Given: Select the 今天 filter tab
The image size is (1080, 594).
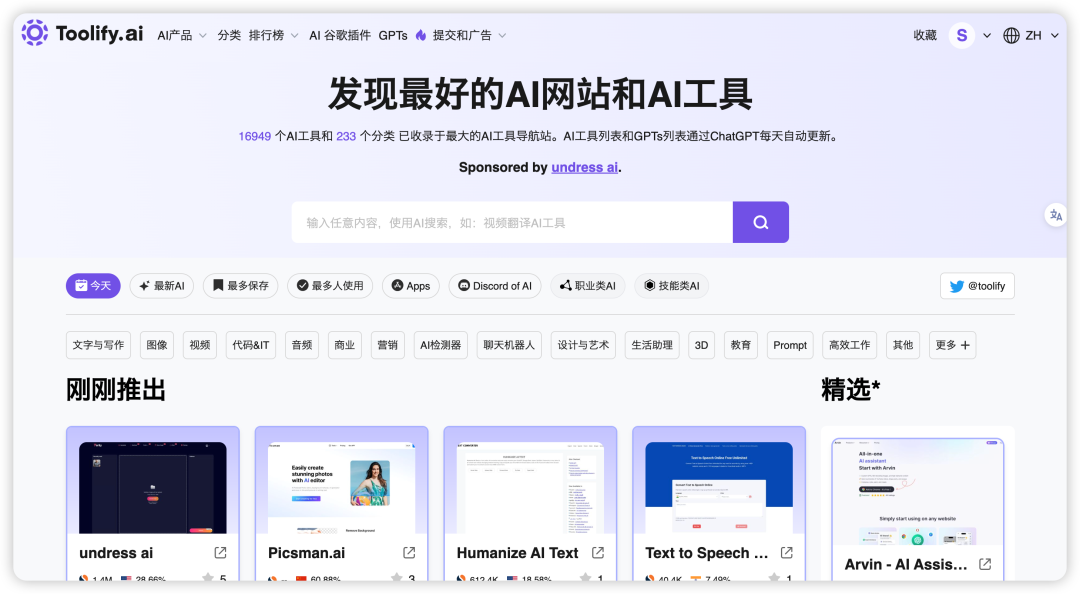Looking at the screenshot, I should (x=93, y=285).
